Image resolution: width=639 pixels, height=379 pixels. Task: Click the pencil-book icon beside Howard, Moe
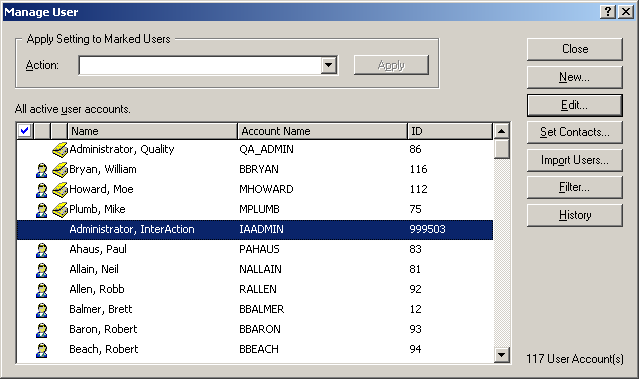click(x=60, y=190)
